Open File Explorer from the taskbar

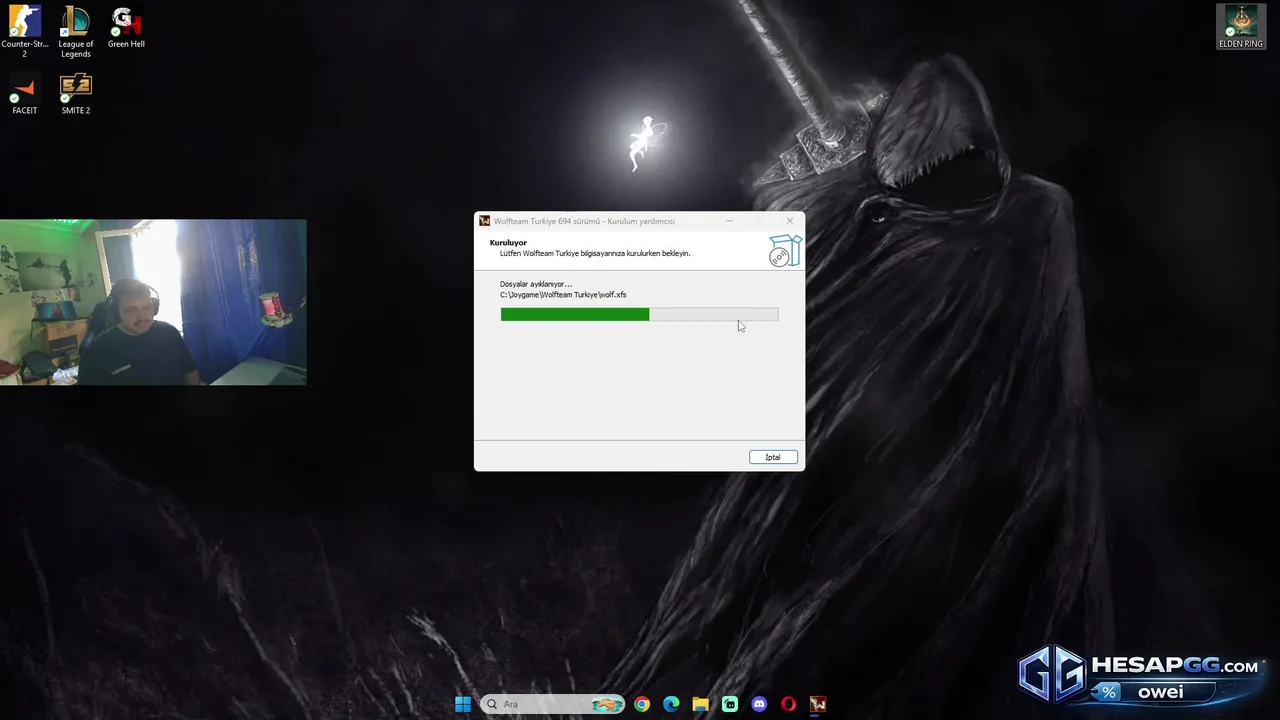tap(700, 704)
